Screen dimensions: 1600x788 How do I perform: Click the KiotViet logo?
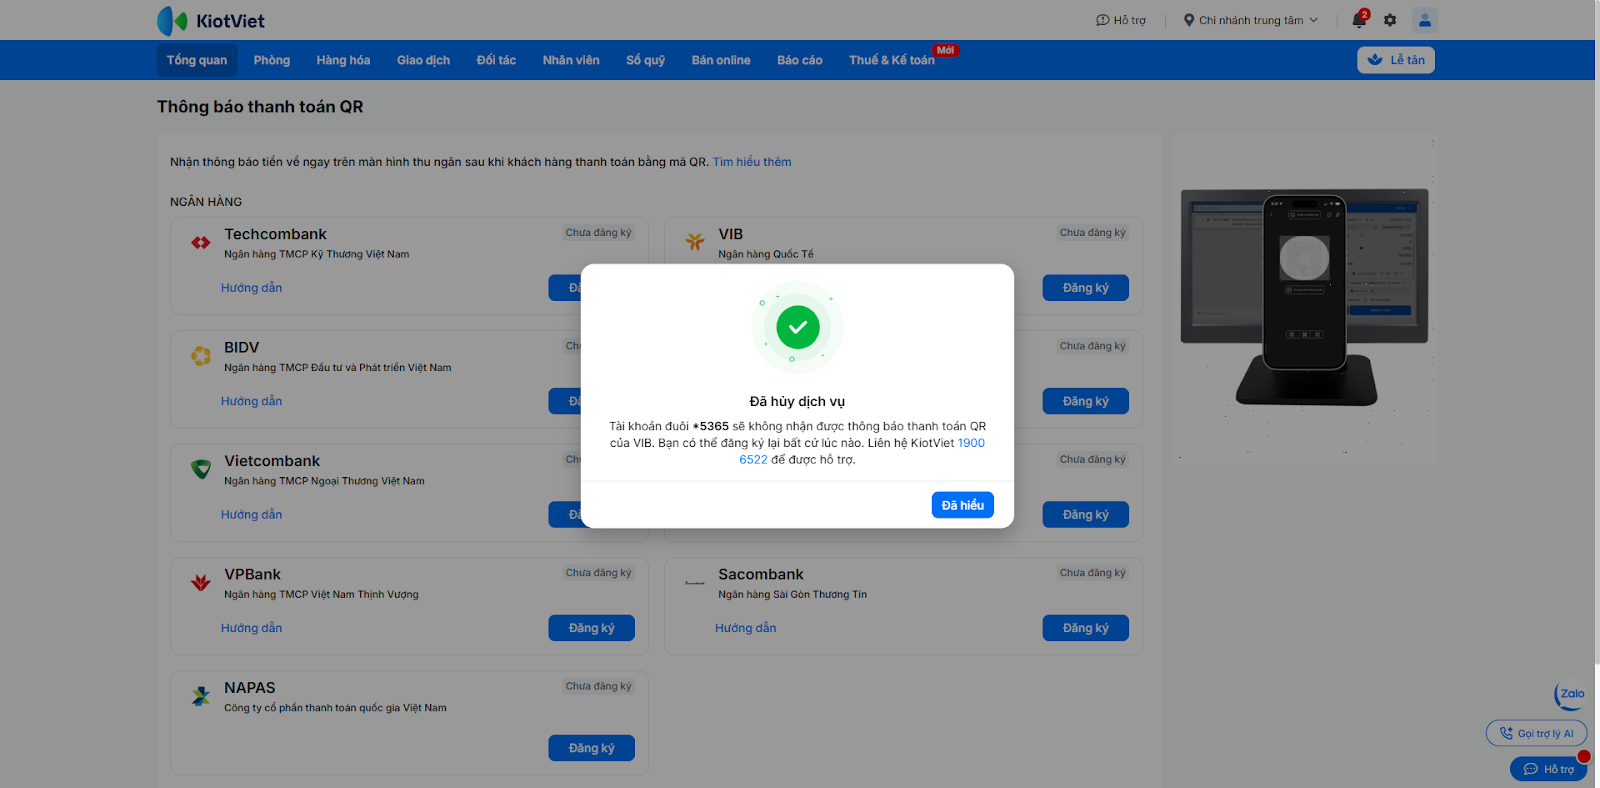211,20
